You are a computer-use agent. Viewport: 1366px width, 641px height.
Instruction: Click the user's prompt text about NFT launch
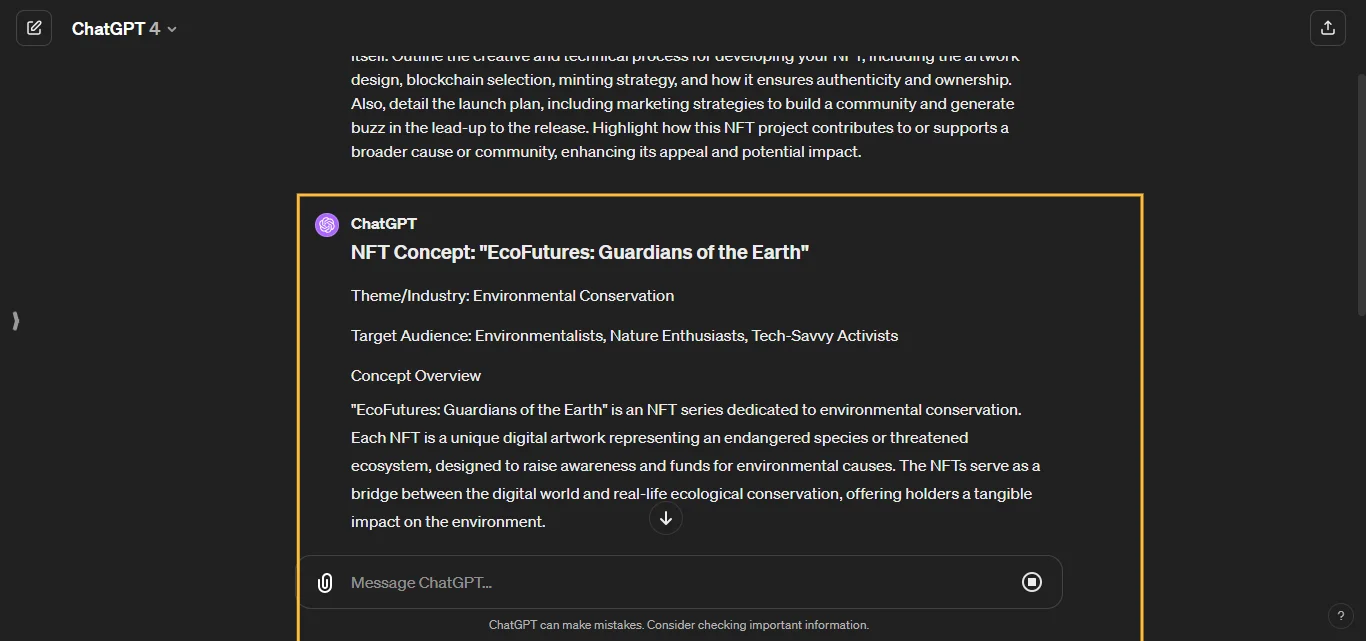(683, 103)
